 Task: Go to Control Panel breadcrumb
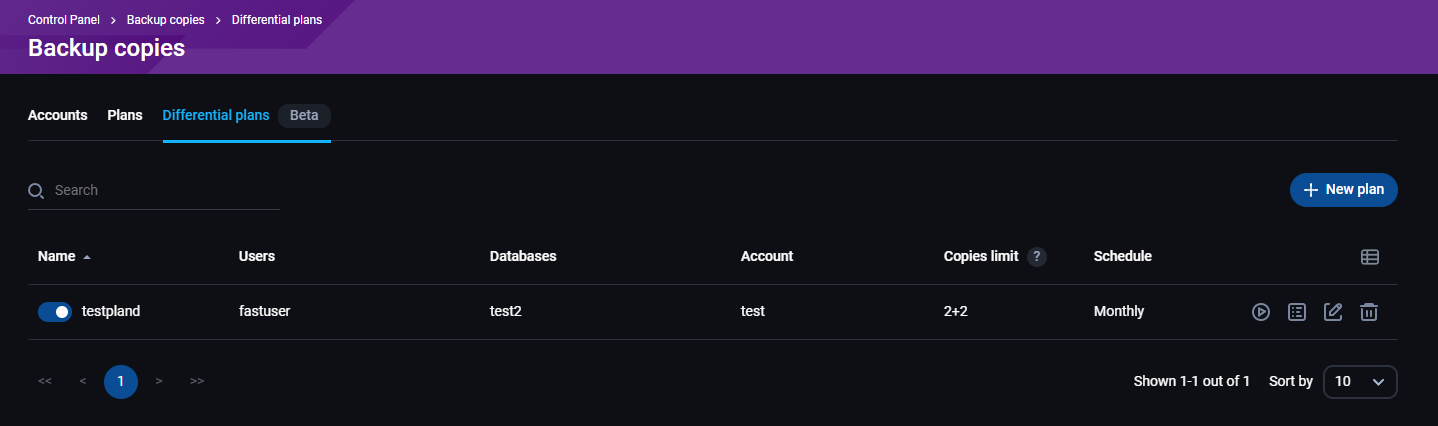point(64,20)
